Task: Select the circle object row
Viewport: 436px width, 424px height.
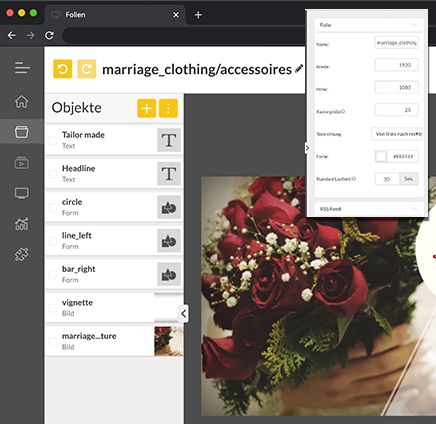Action: click(114, 207)
